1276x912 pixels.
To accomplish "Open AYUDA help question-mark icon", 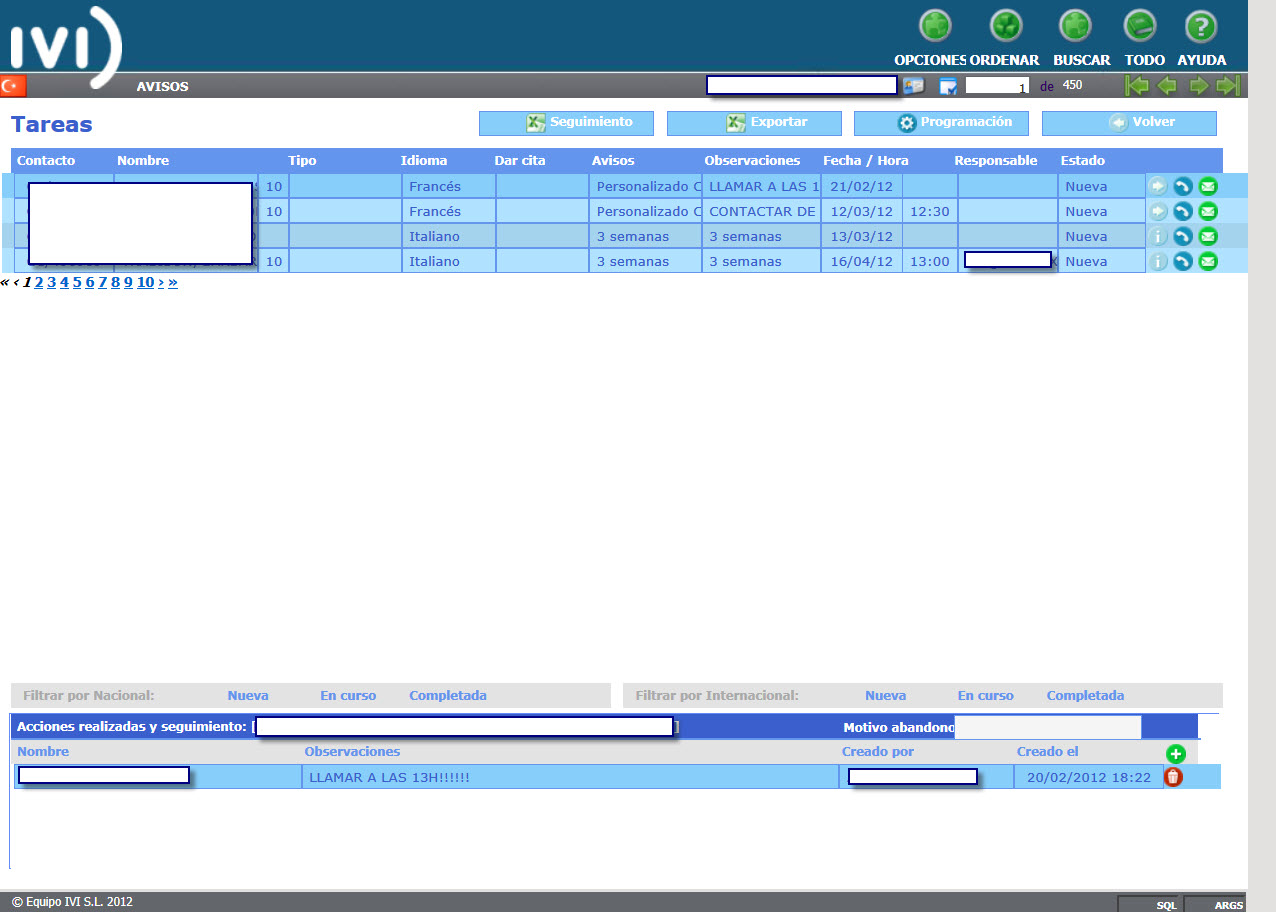I will [1201, 25].
